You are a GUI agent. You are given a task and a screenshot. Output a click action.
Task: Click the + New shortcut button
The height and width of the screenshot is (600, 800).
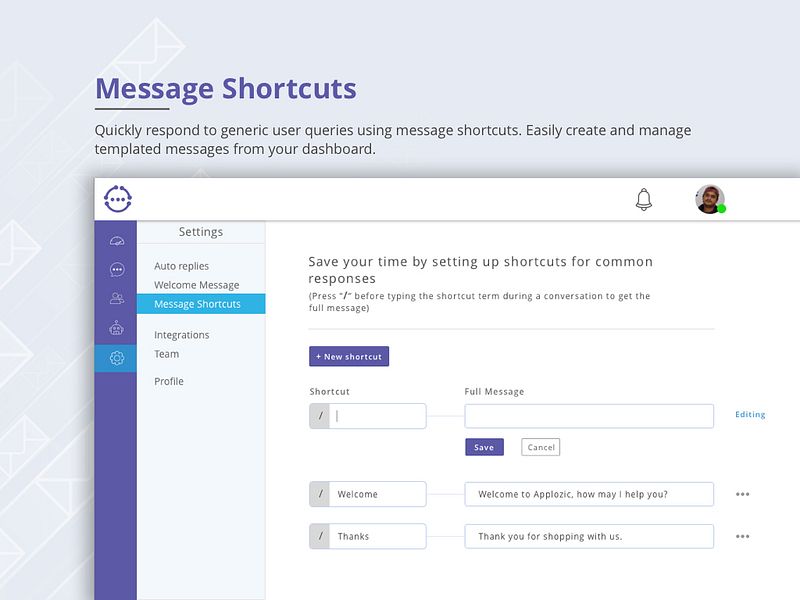[x=349, y=357]
